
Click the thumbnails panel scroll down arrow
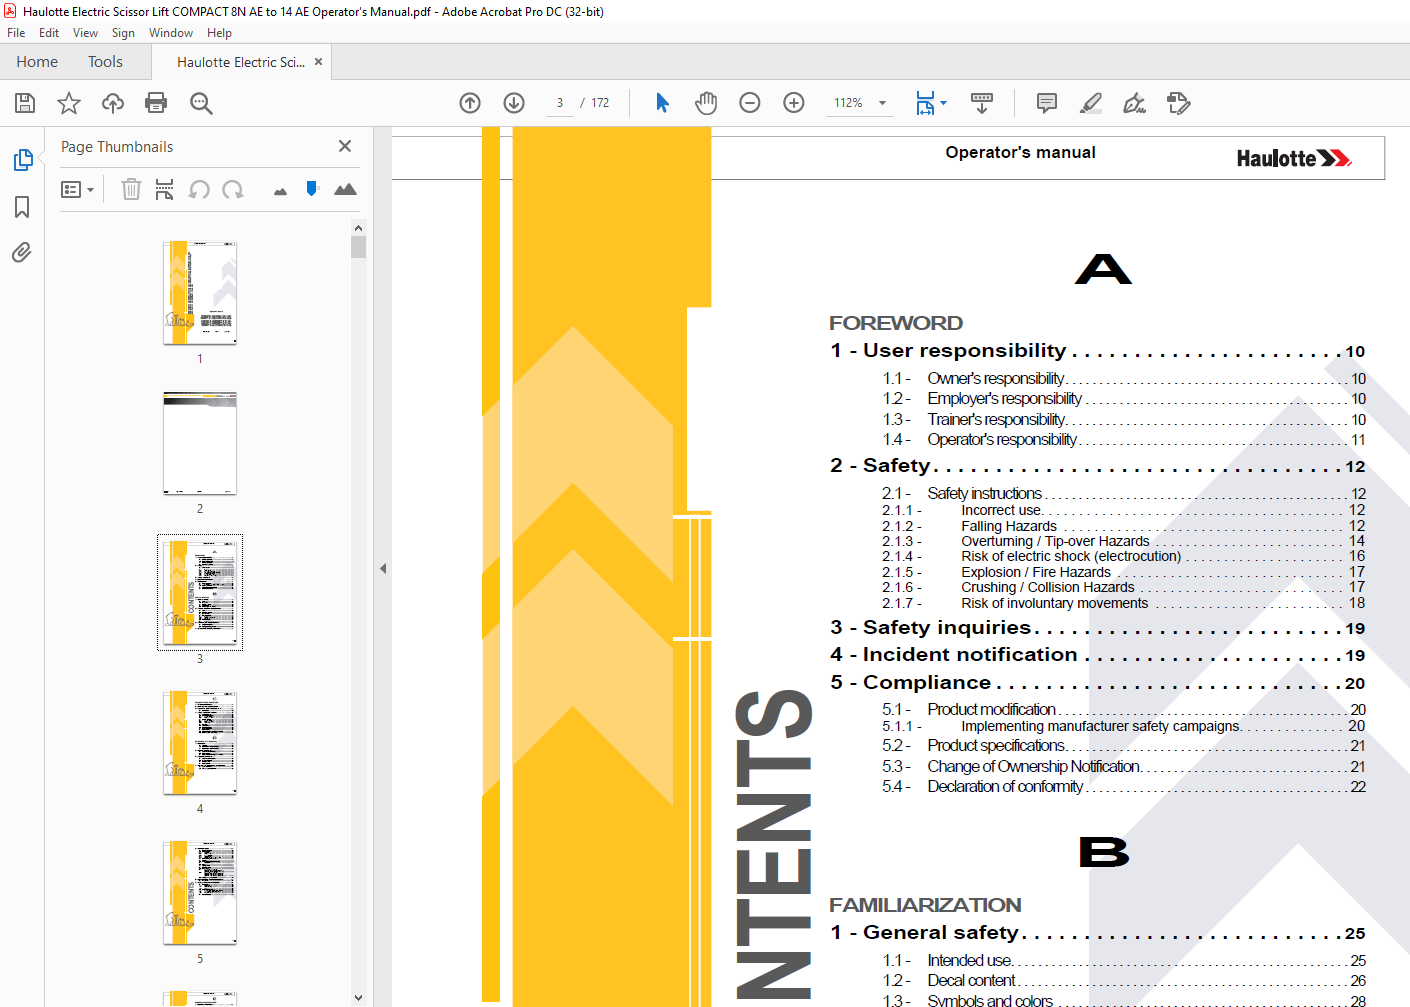359,997
